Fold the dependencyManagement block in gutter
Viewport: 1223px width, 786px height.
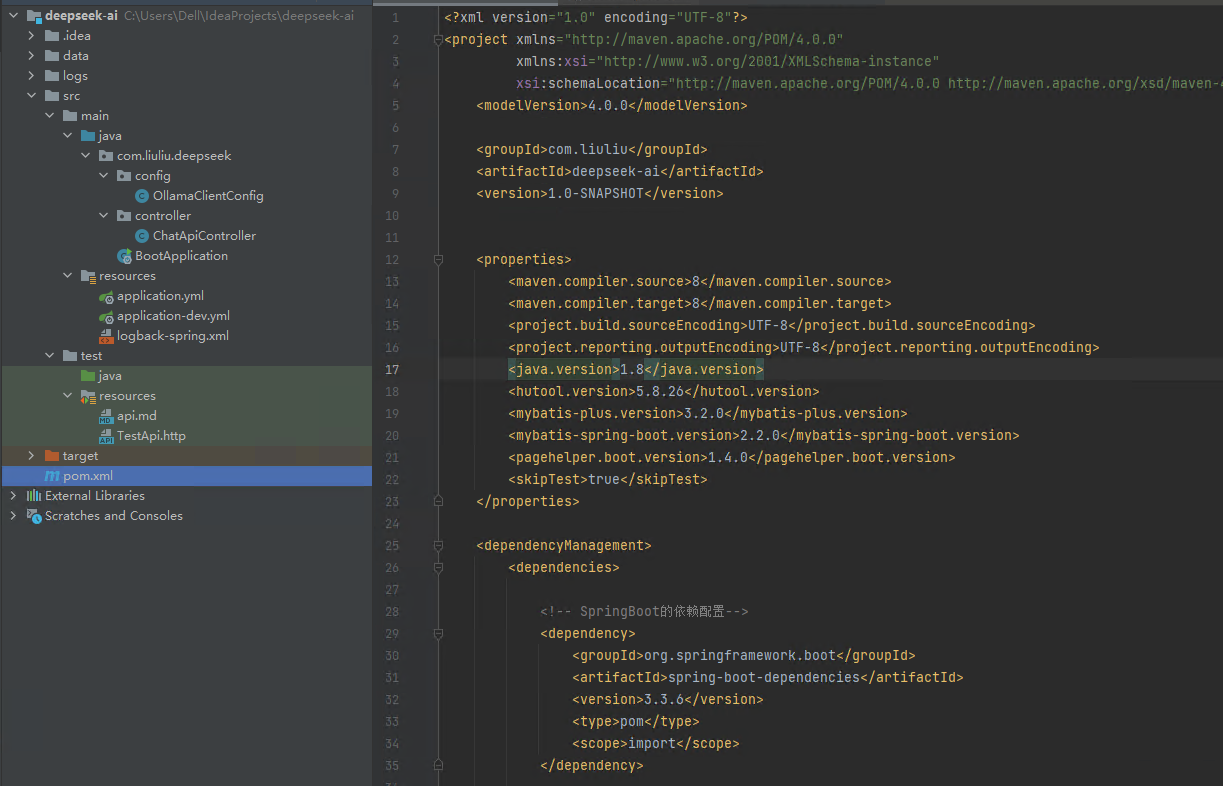tap(438, 546)
